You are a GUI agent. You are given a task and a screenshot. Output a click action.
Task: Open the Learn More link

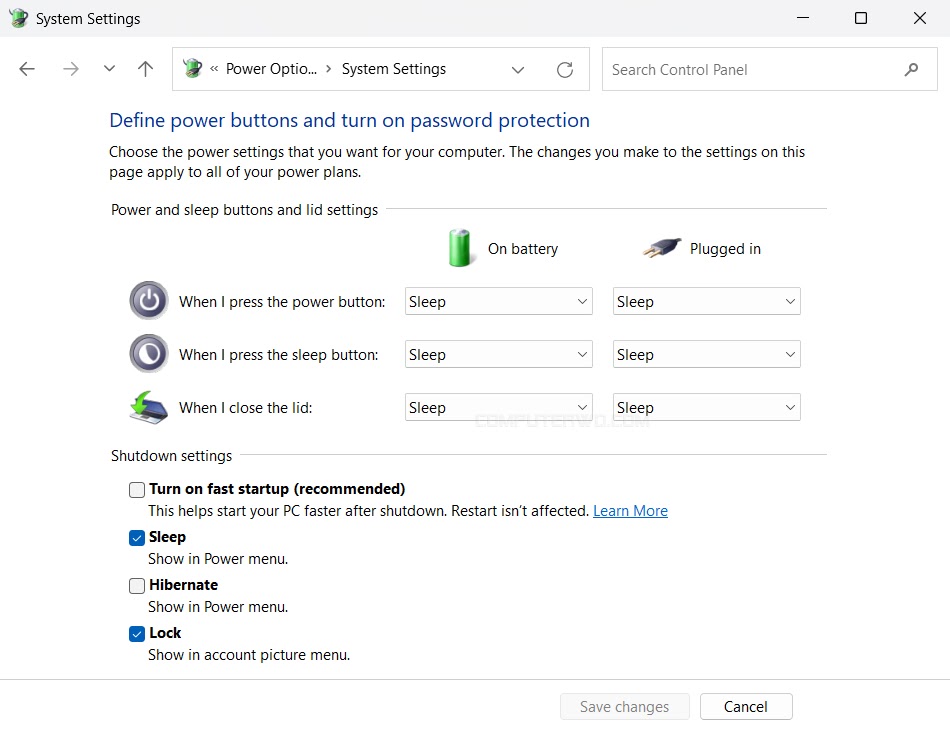(x=630, y=511)
